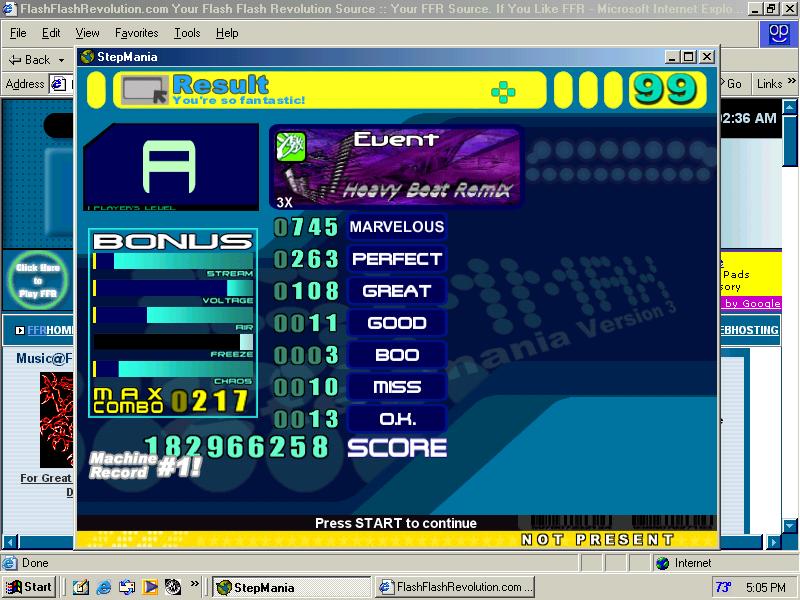Launch Internet Explorer from Quick Launch
The height and width of the screenshot is (600, 800).
104,587
